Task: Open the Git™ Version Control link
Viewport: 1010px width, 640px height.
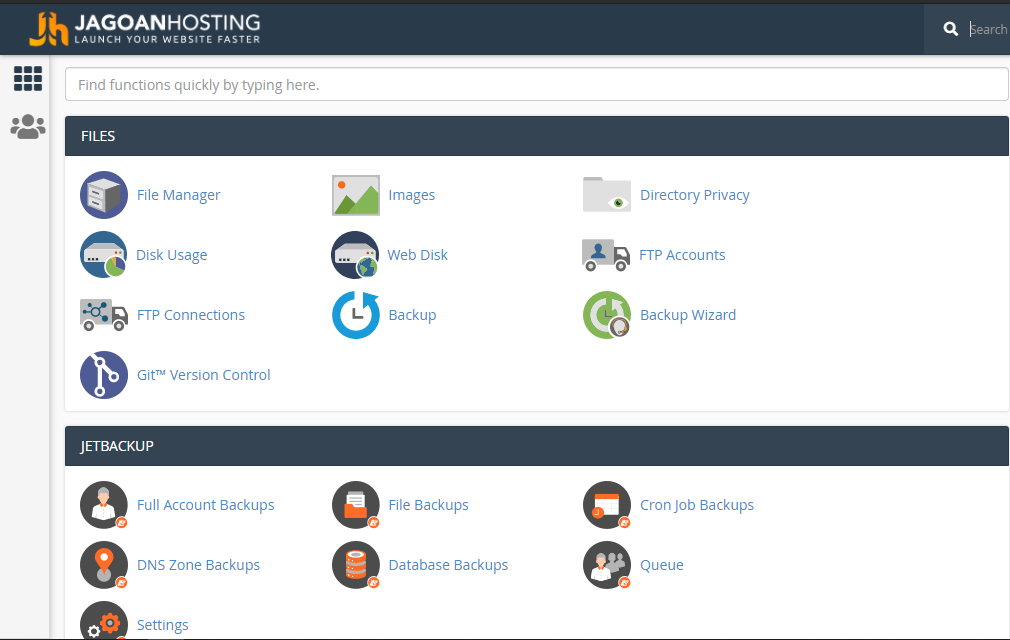Action: (x=204, y=375)
